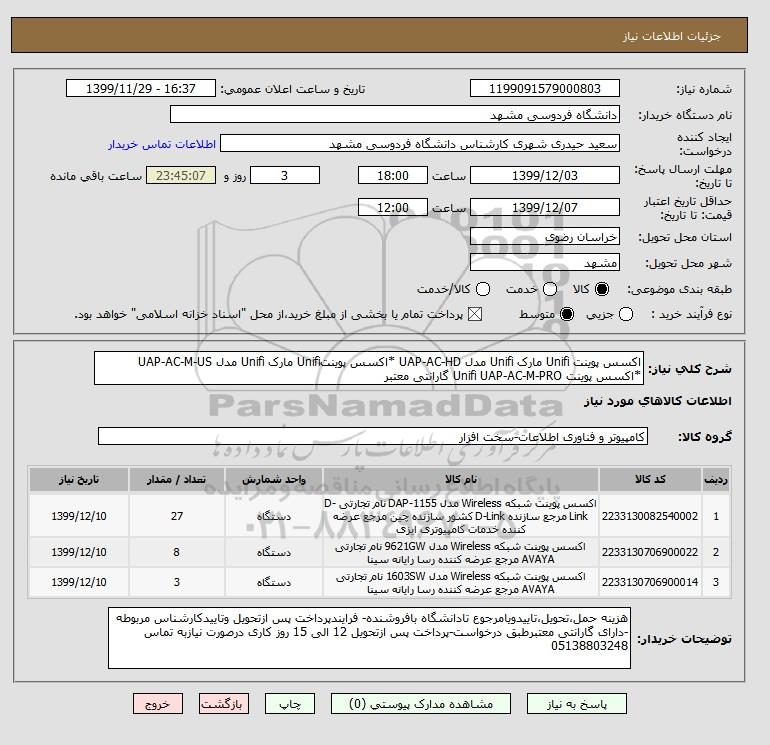
Task: Click the توضیحات خریدار label
Action: click(684, 638)
